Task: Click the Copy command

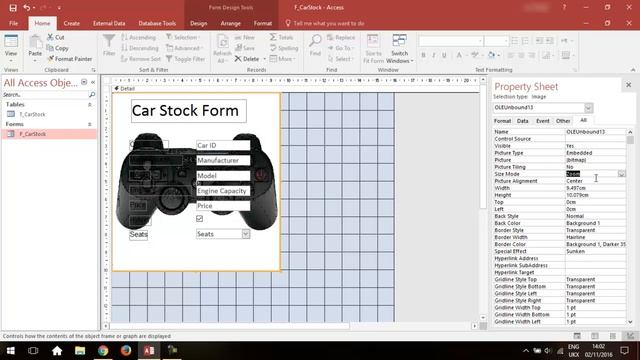Action: tap(58, 48)
